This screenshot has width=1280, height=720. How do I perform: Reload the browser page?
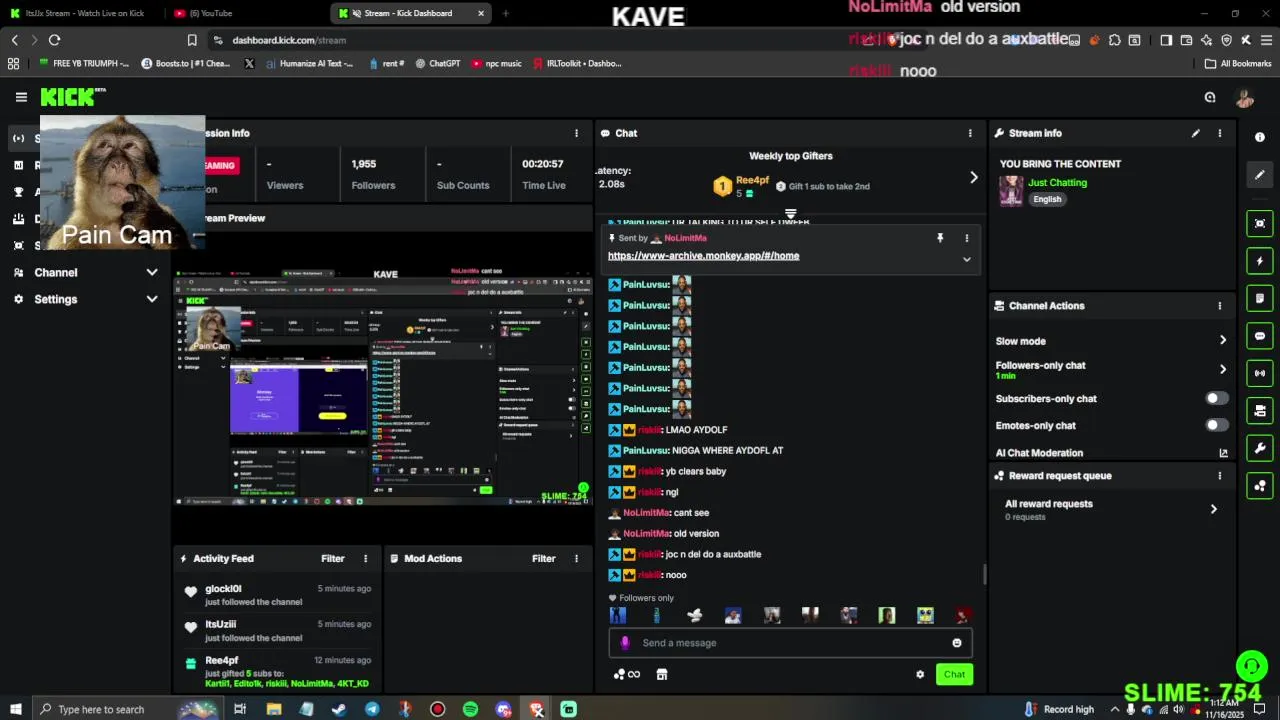[x=54, y=40]
